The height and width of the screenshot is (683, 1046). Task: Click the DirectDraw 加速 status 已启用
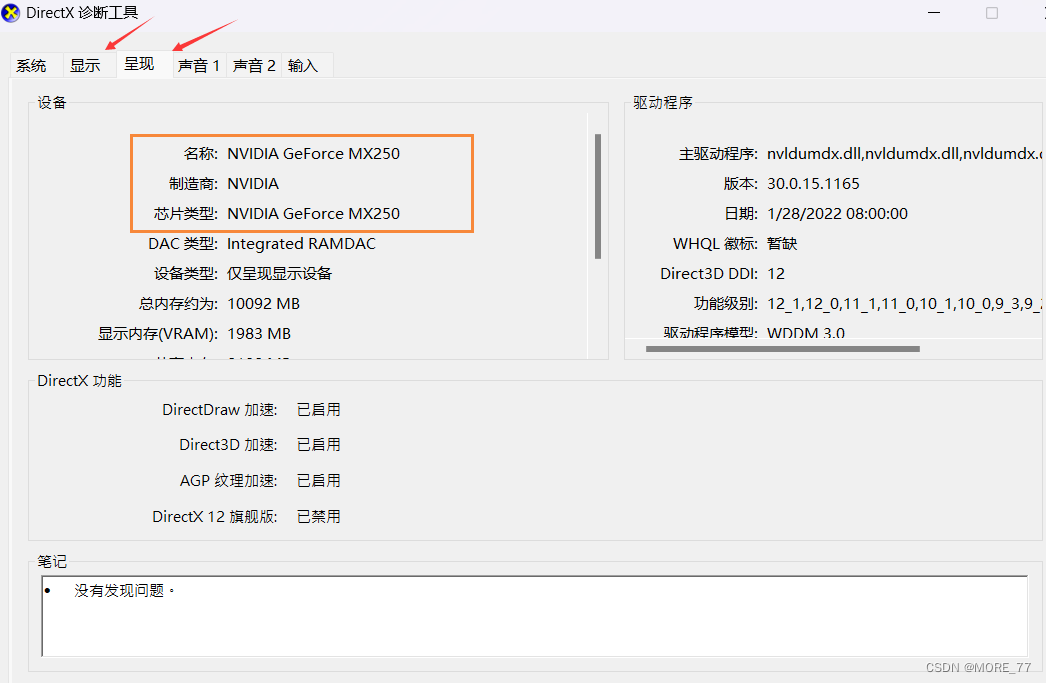(x=319, y=410)
